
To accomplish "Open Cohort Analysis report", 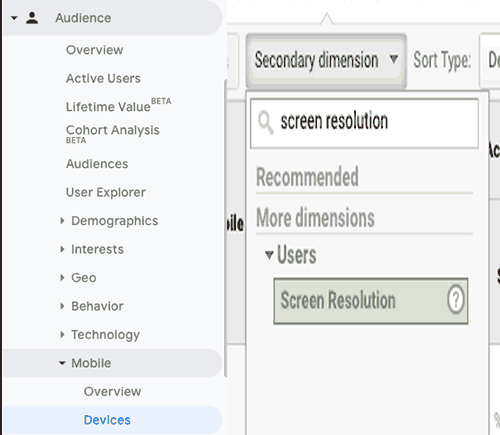I will pyautogui.click(x=113, y=134).
